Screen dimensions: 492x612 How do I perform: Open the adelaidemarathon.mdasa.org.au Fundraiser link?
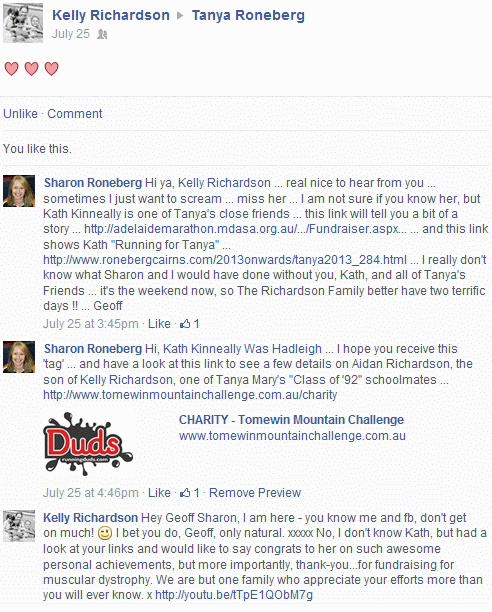pyautogui.click(x=245, y=229)
